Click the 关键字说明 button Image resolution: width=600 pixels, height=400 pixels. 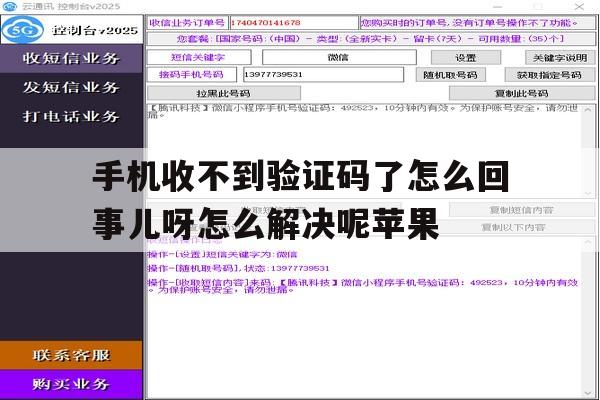pyautogui.click(x=560, y=58)
